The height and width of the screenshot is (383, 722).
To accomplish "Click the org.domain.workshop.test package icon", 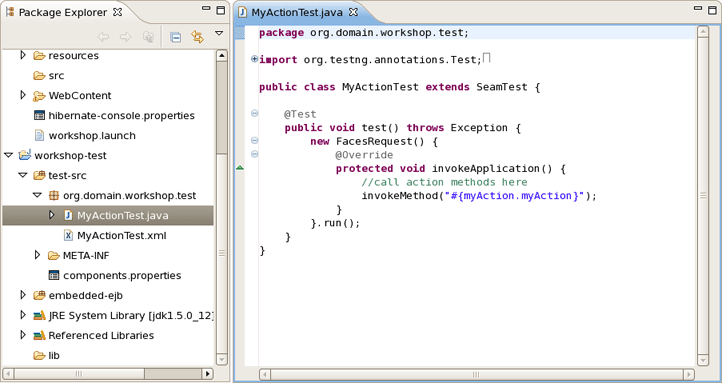I will [x=54, y=195].
